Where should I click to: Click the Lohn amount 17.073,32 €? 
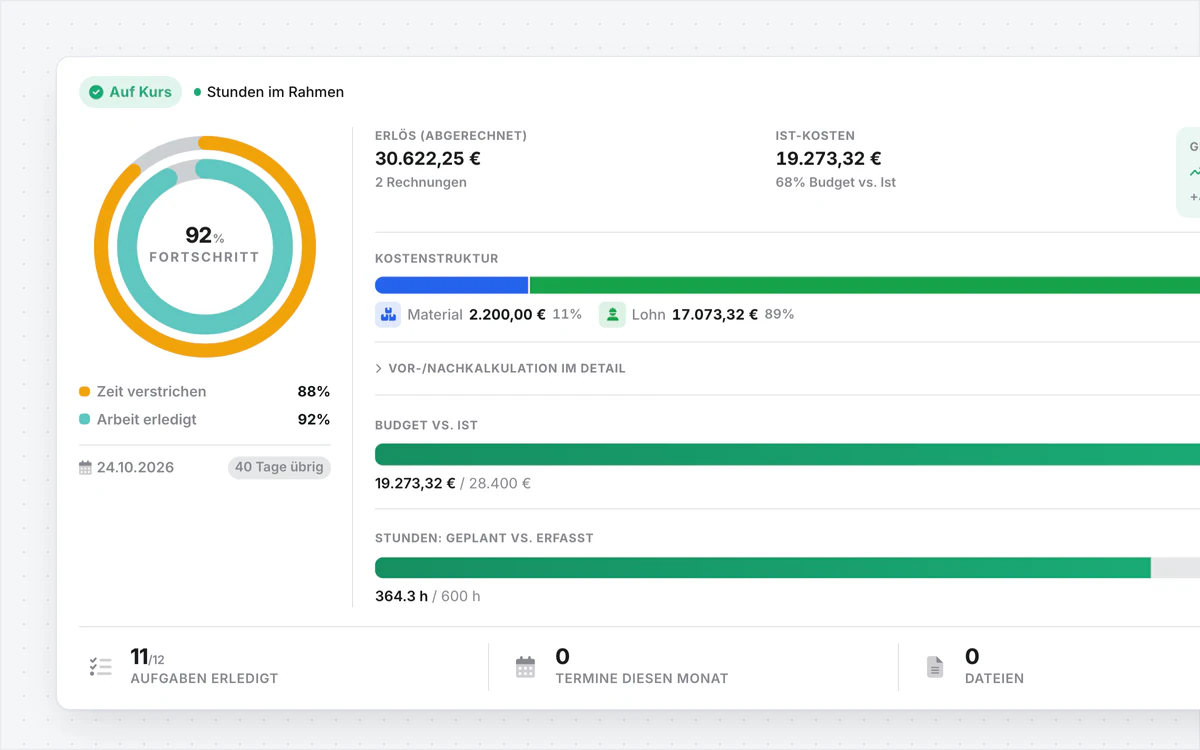point(715,314)
